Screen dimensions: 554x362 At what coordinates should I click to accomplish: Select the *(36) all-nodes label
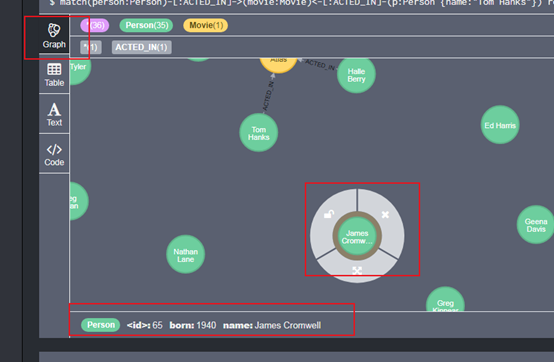pos(95,25)
